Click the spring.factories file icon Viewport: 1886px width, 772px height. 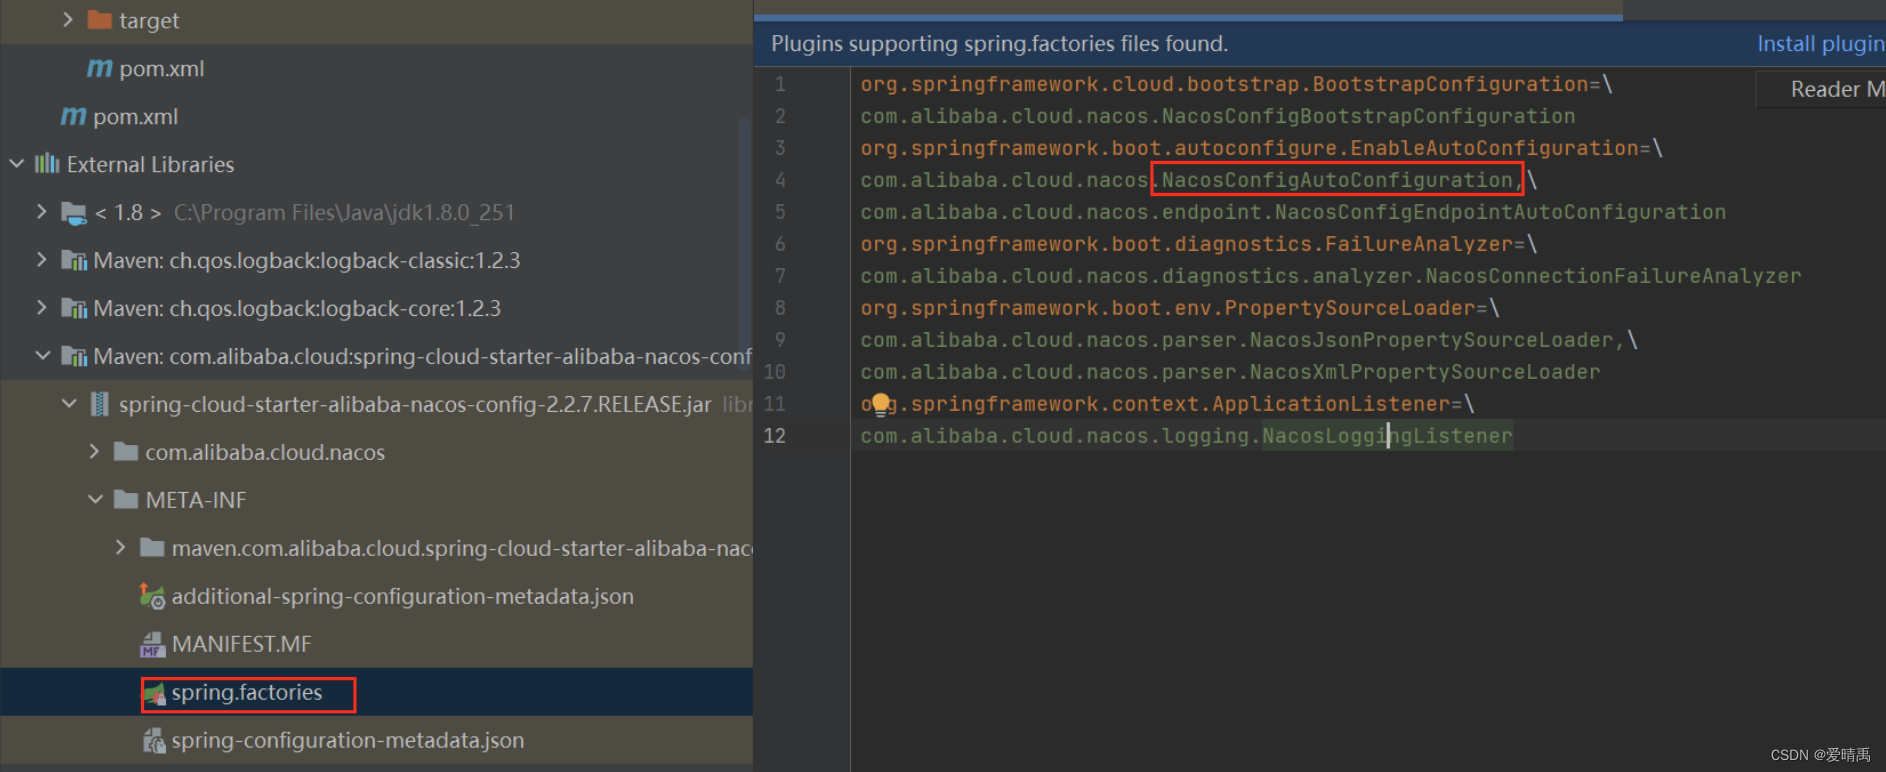(155, 693)
